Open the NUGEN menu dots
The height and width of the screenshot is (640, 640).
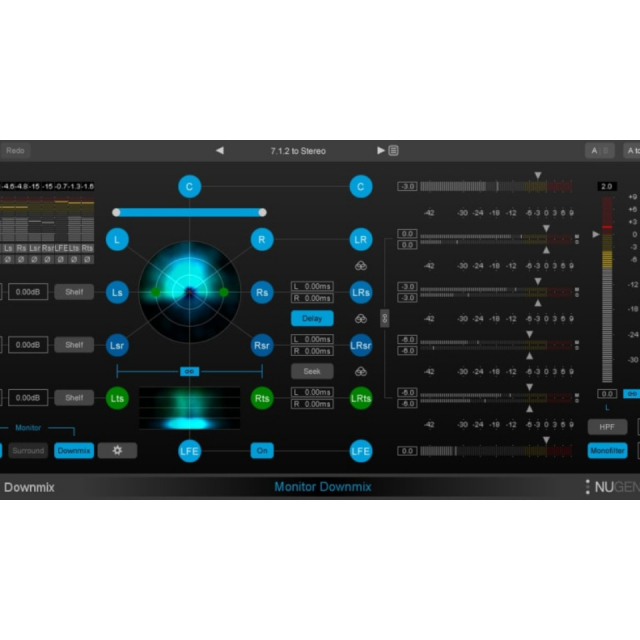pos(588,487)
